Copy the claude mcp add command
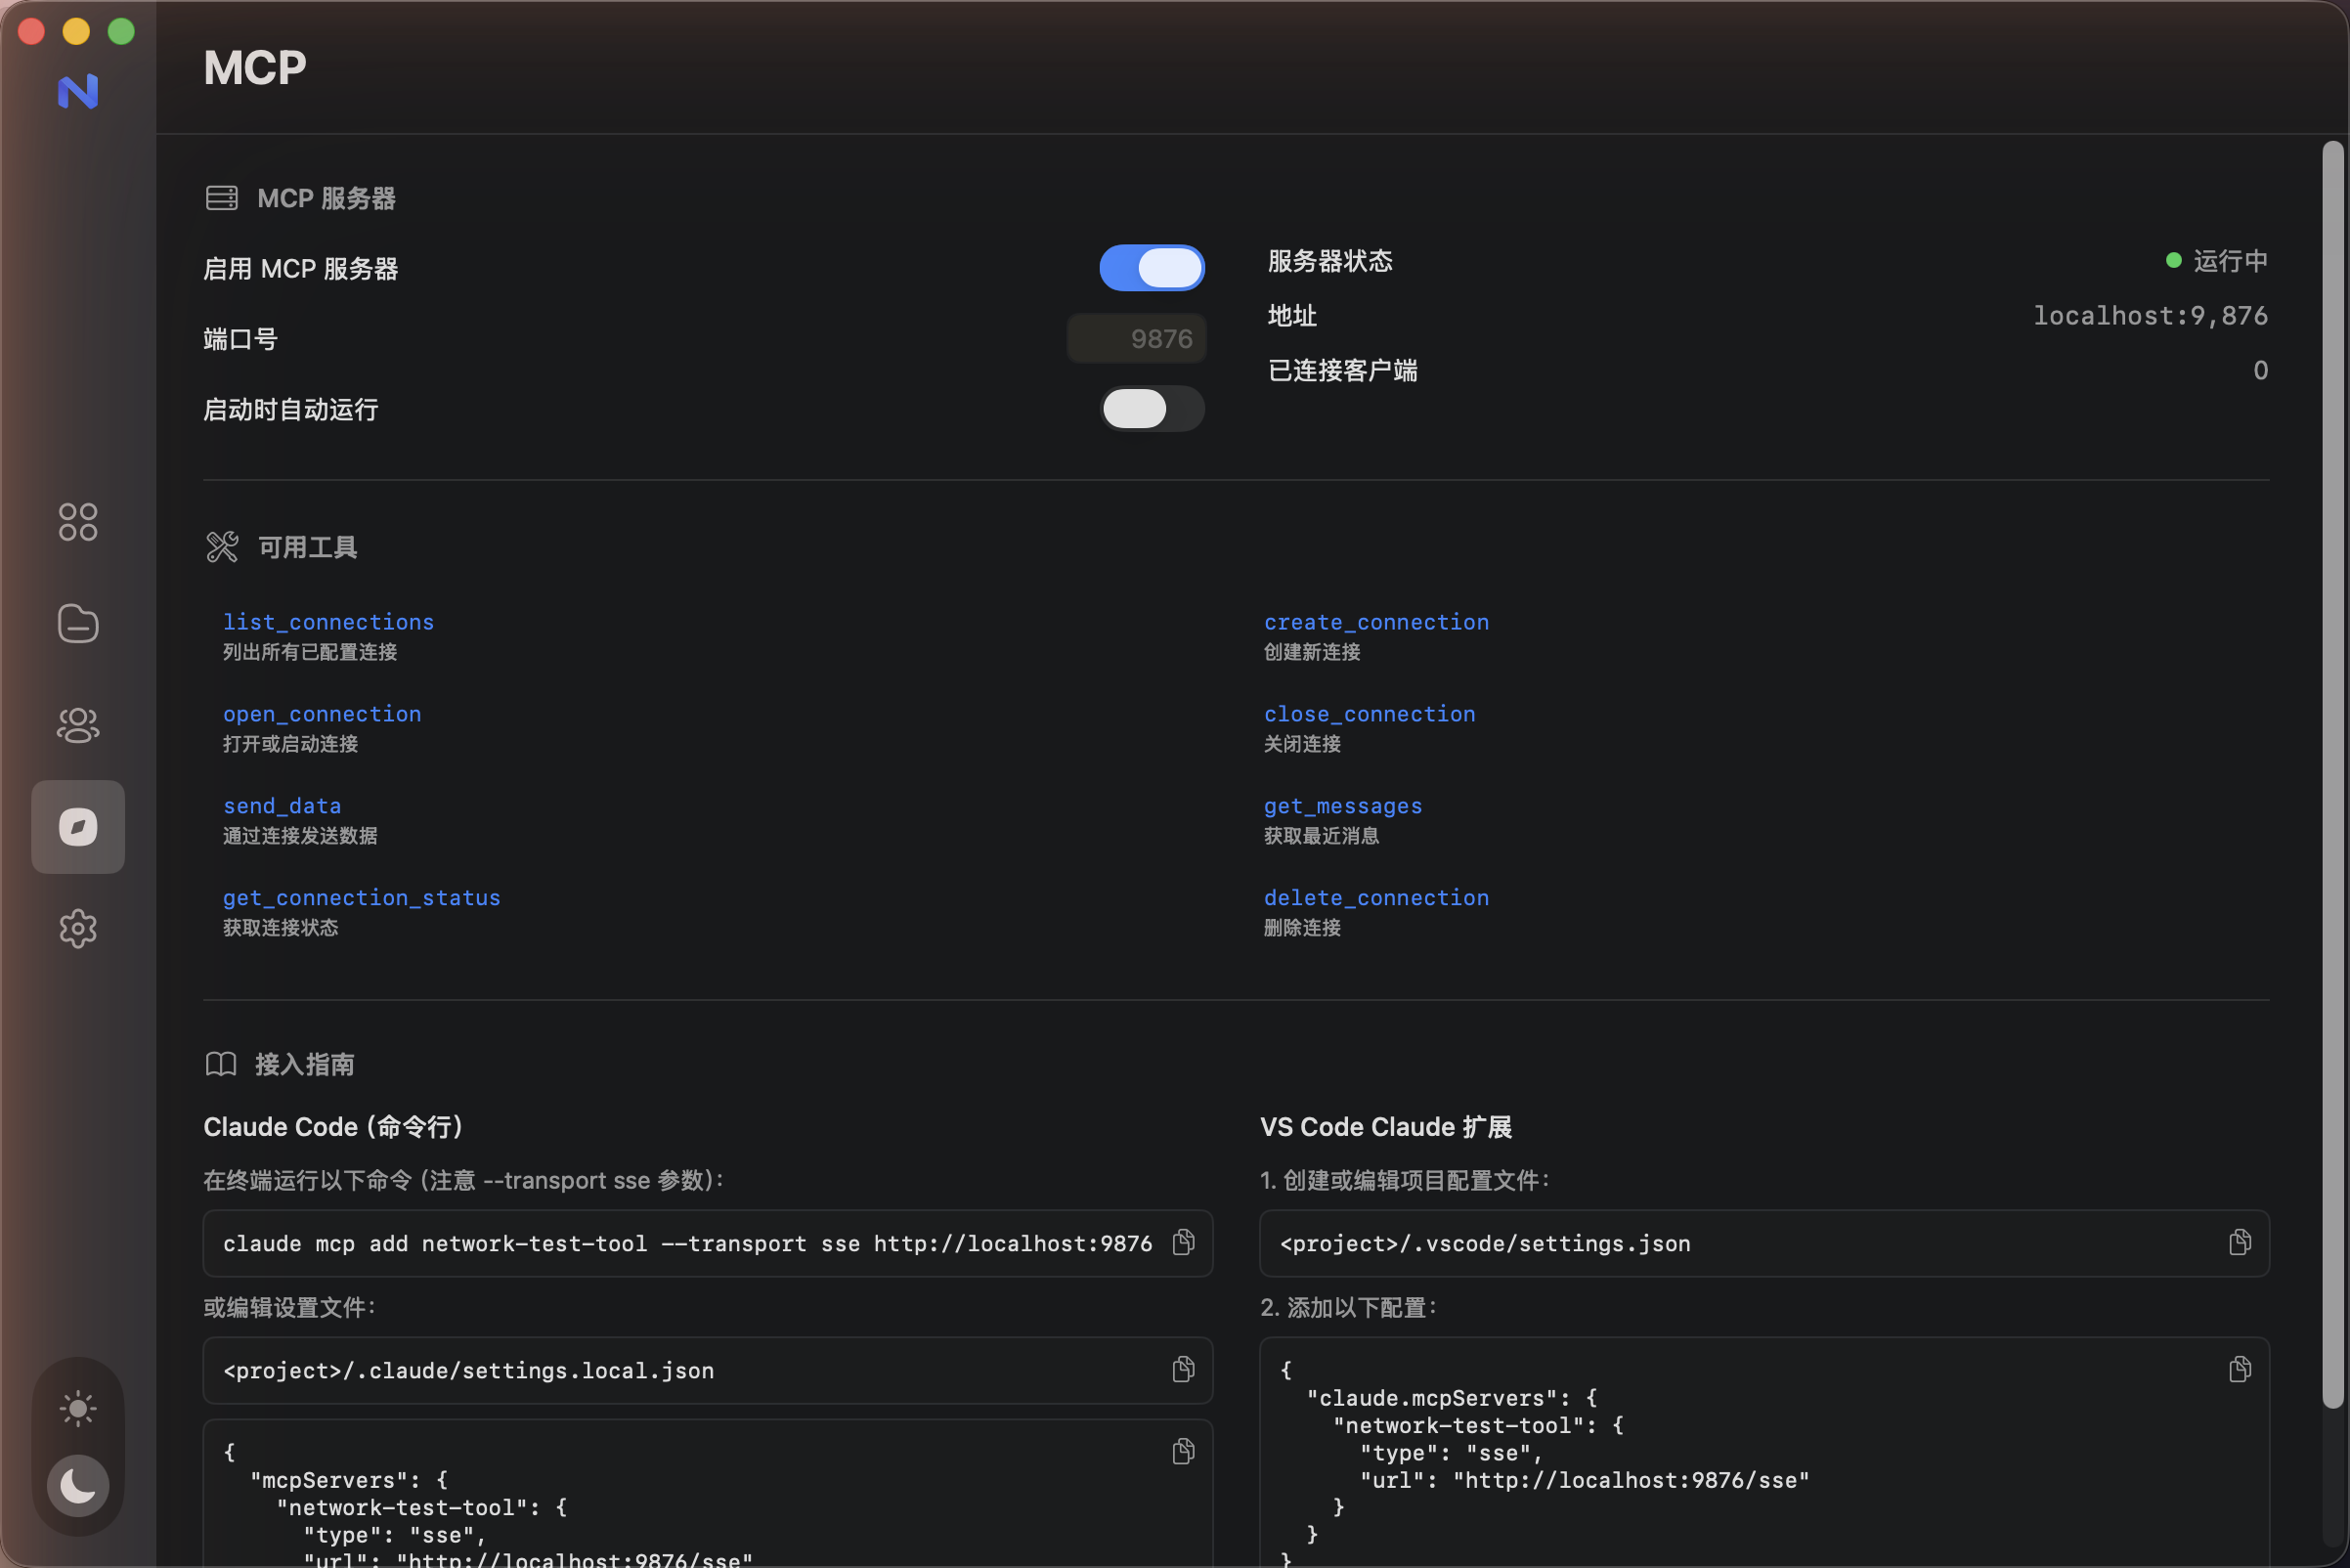The image size is (2350, 1568). tap(1184, 1242)
